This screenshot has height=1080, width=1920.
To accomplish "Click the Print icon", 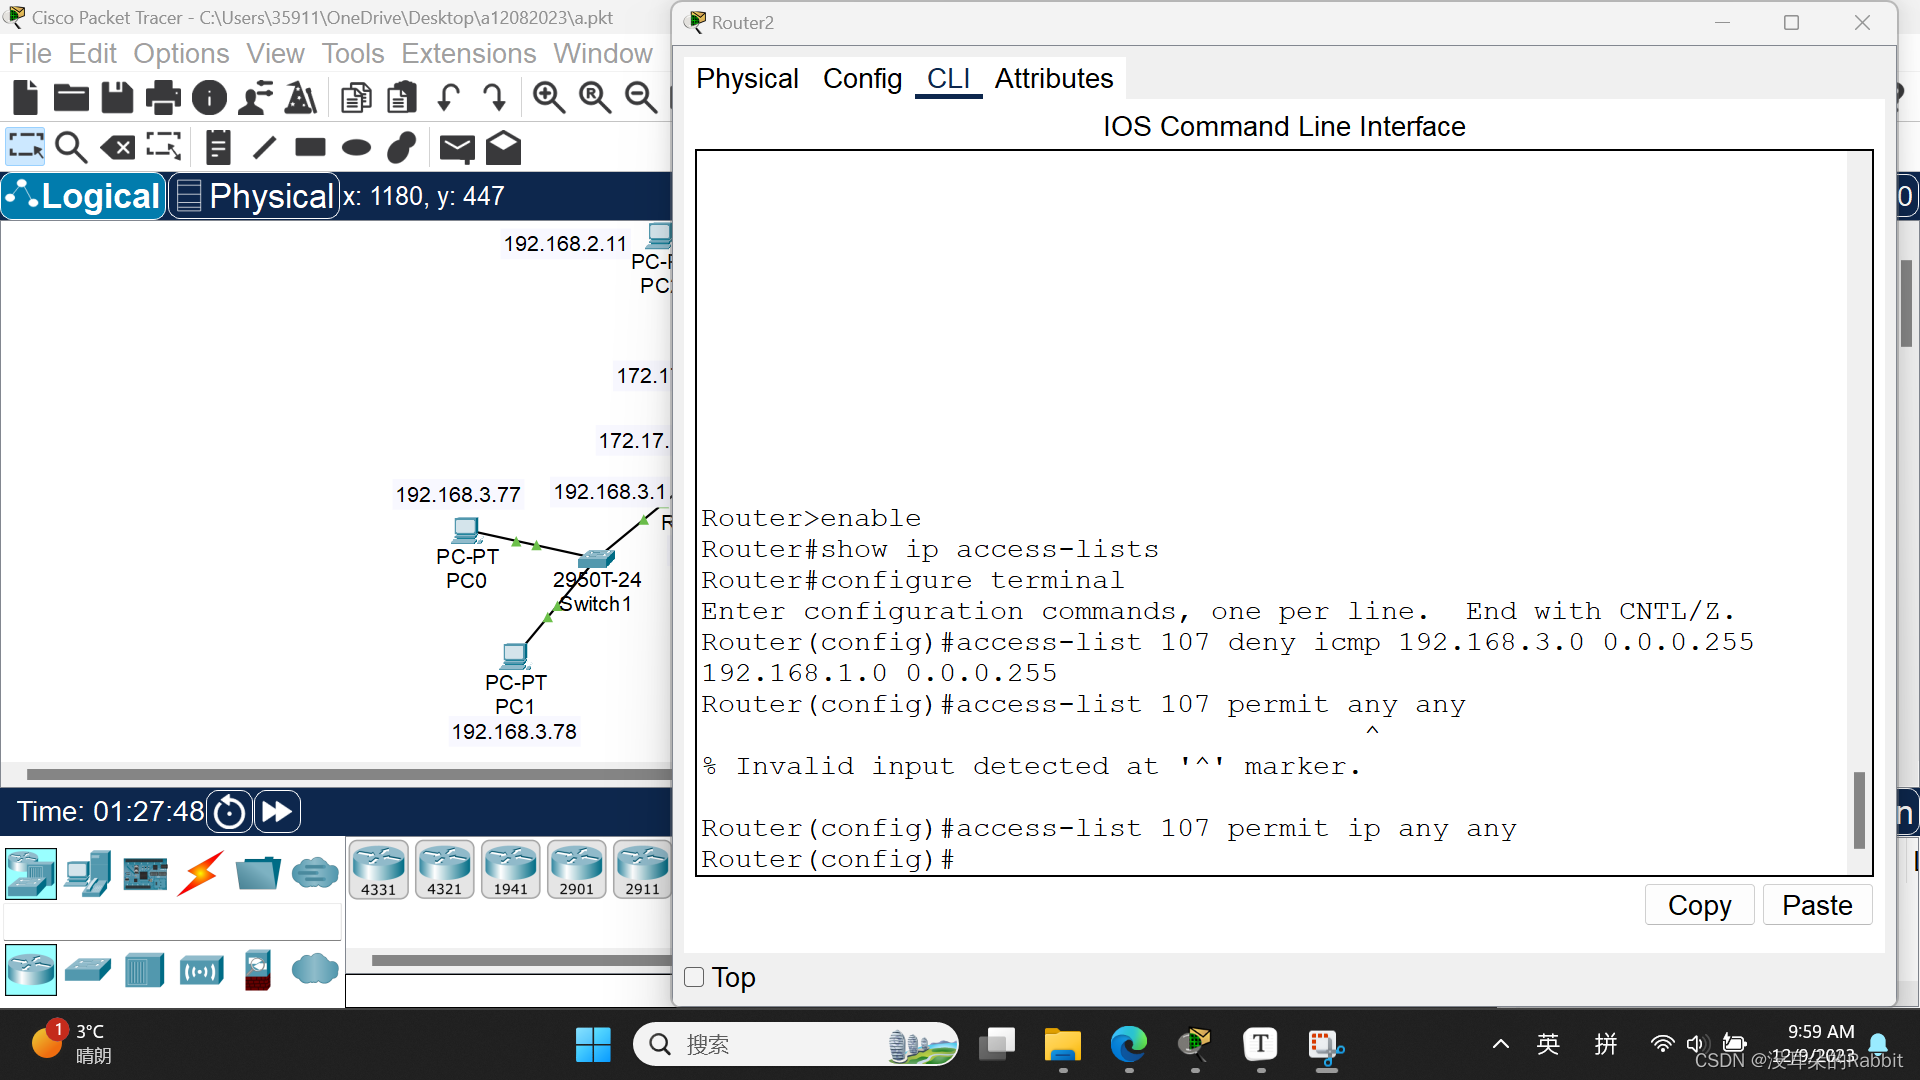I will tap(163, 97).
